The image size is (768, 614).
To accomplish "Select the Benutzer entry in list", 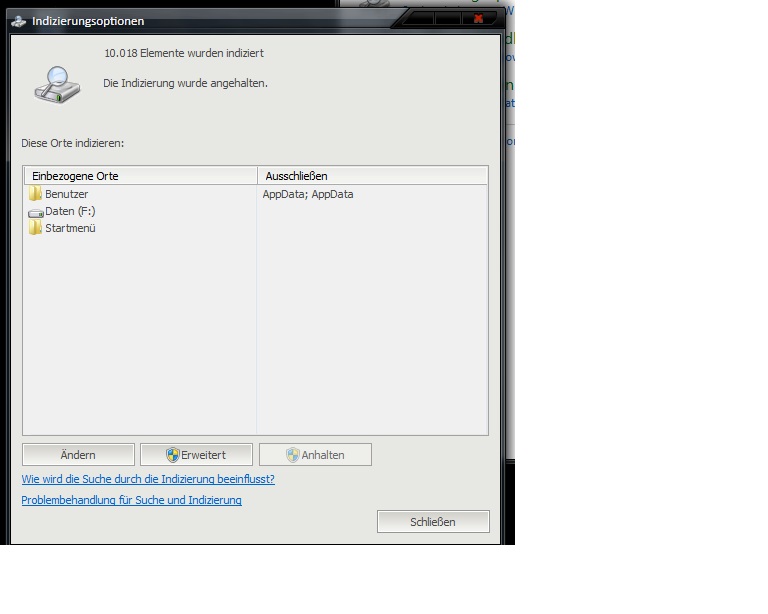I will click(x=67, y=194).
